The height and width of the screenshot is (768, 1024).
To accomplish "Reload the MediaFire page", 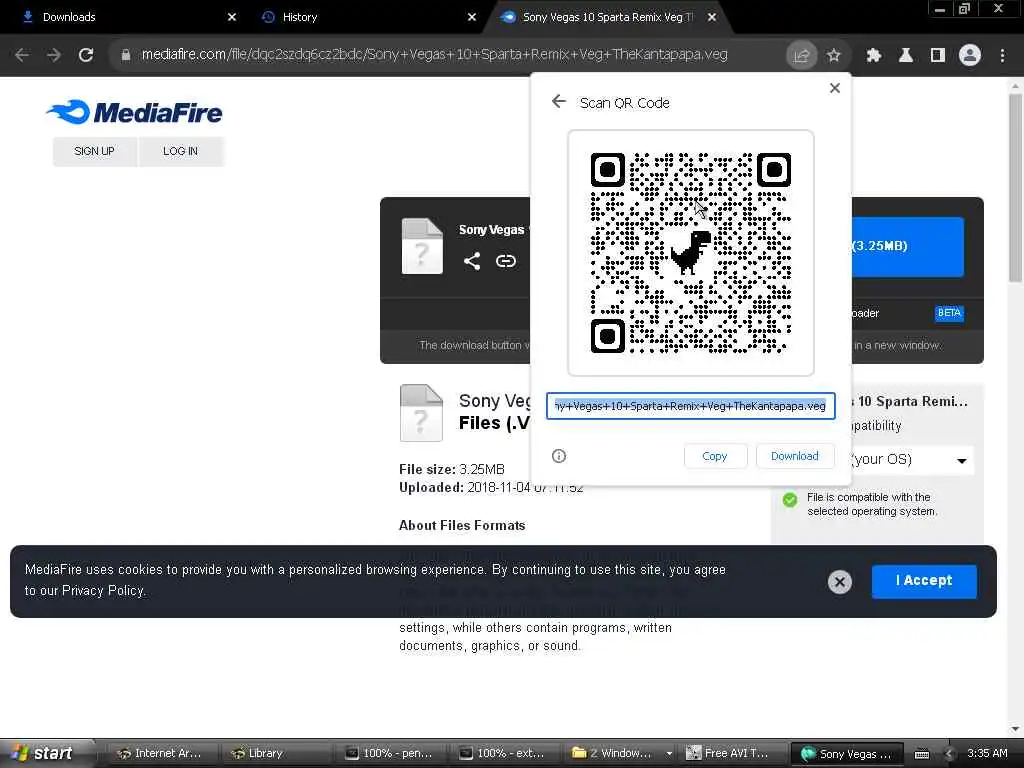I will [x=86, y=55].
